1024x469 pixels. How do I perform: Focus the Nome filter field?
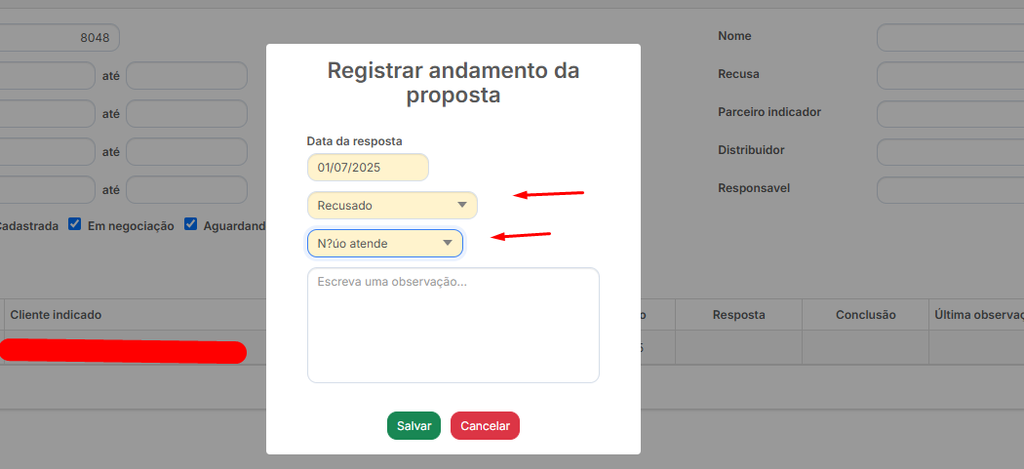[950, 38]
